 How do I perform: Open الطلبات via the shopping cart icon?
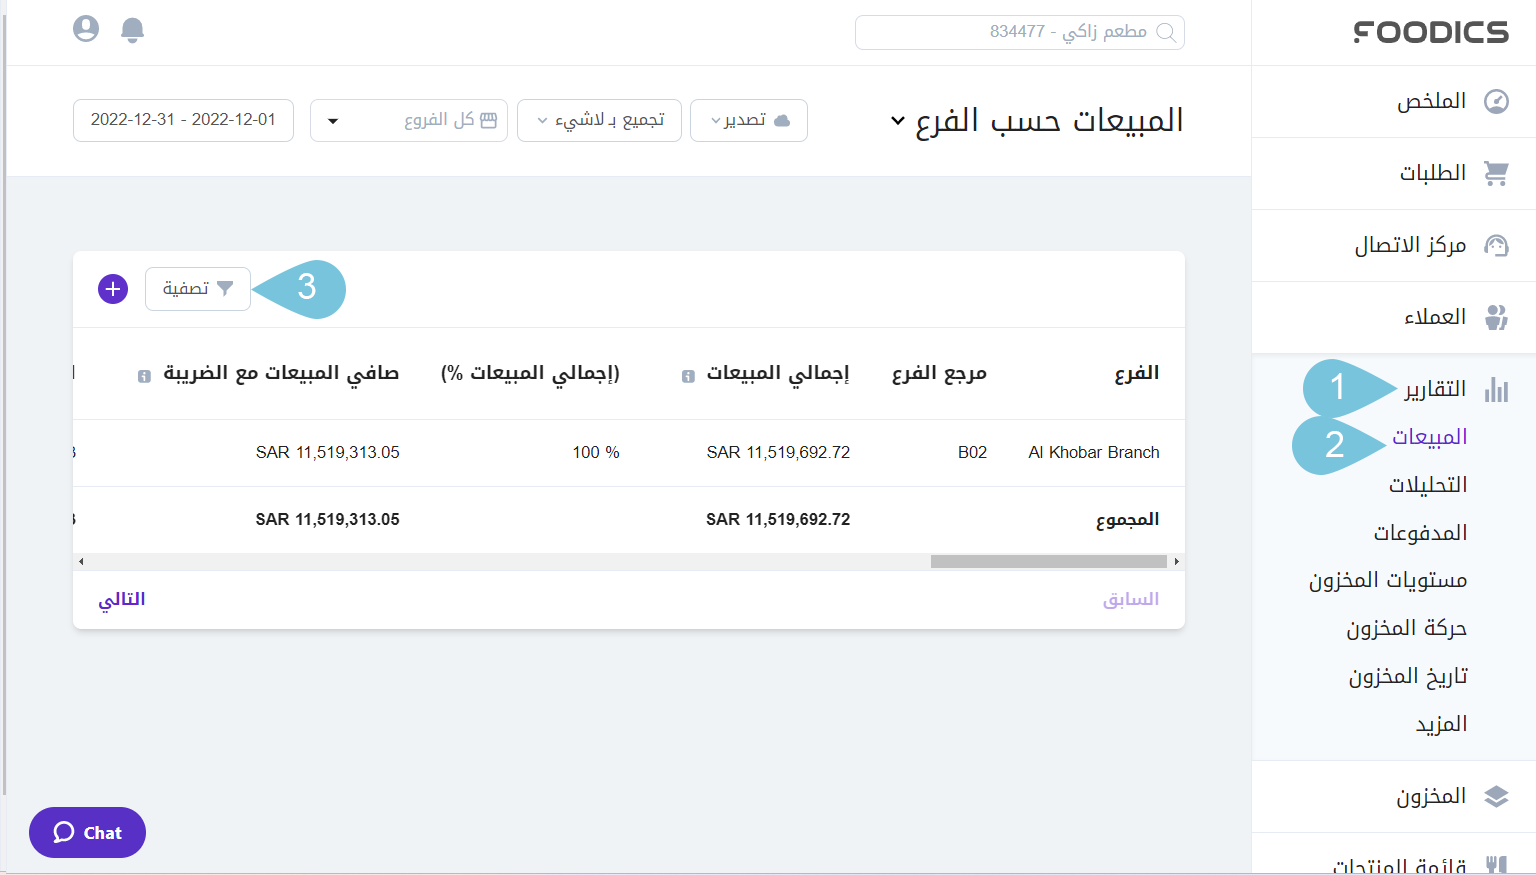(x=1497, y=172)
